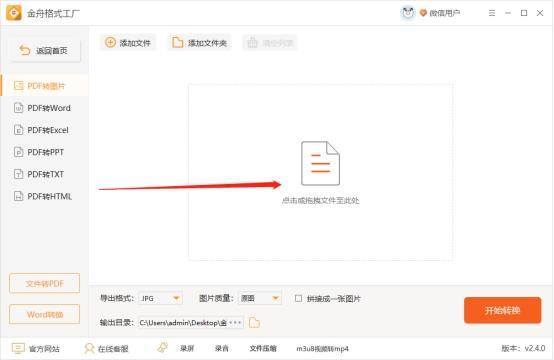Click the document icon in drop area
Viewport: 554px width, 360px height.
coord(320,163)
